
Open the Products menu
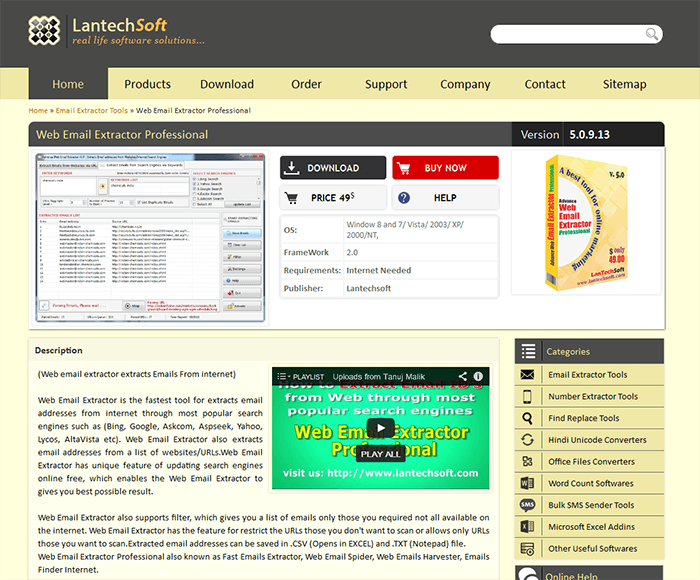click(147, 84)
